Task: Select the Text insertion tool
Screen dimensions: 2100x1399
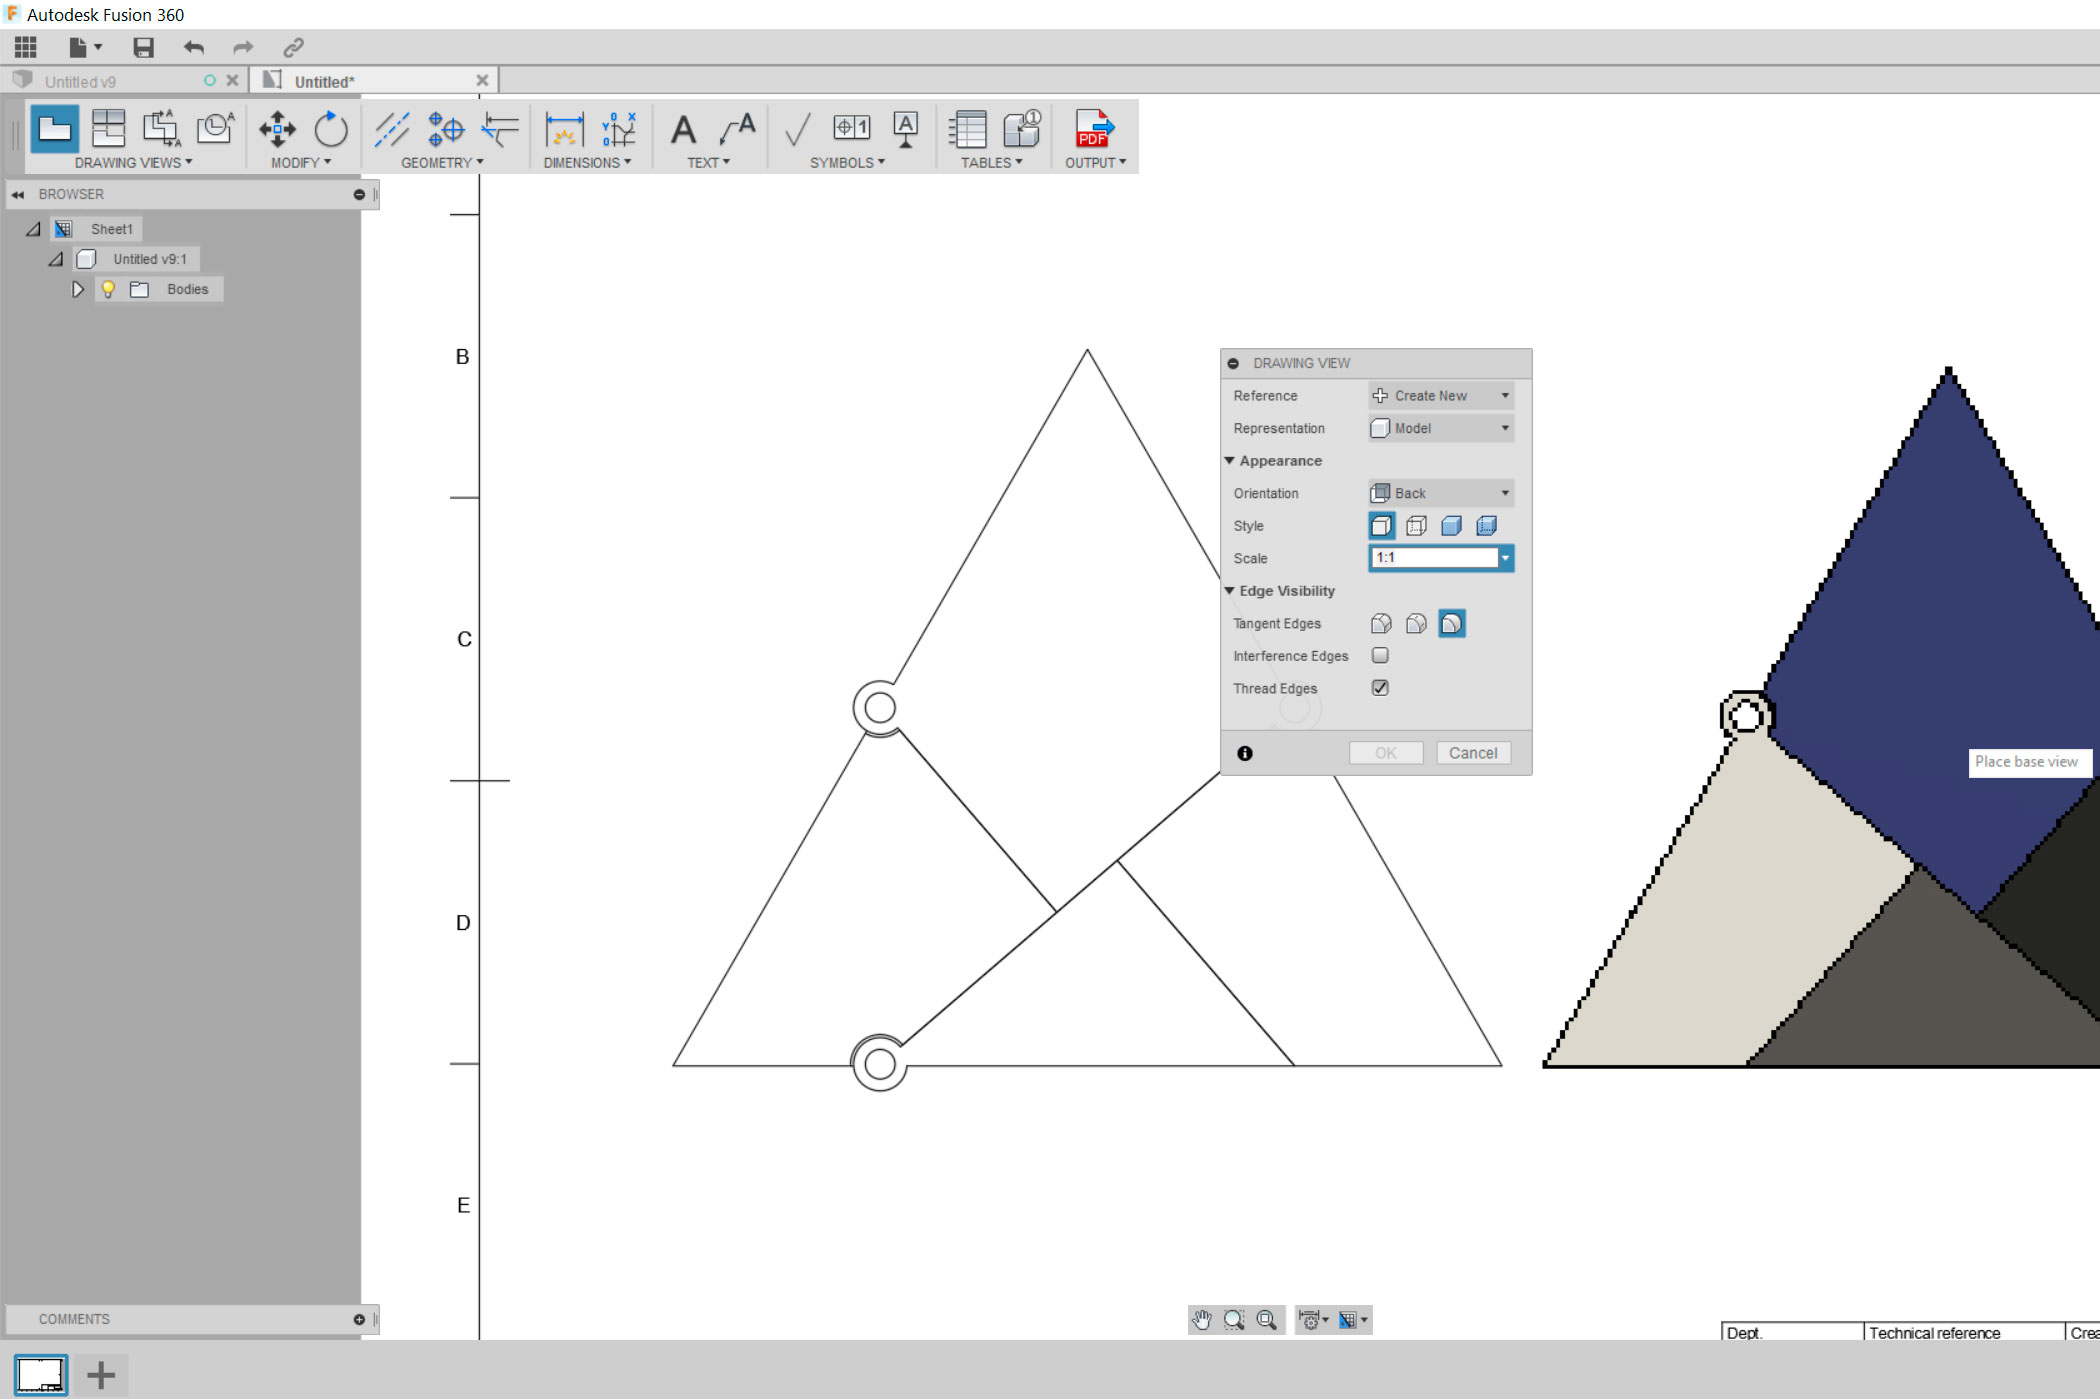Action: (x=687, y=133)
